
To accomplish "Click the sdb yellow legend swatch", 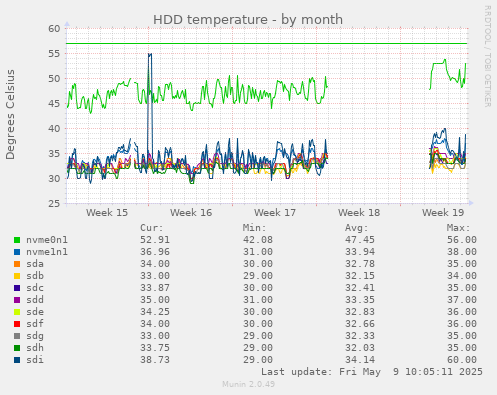I will click(17, 276).
